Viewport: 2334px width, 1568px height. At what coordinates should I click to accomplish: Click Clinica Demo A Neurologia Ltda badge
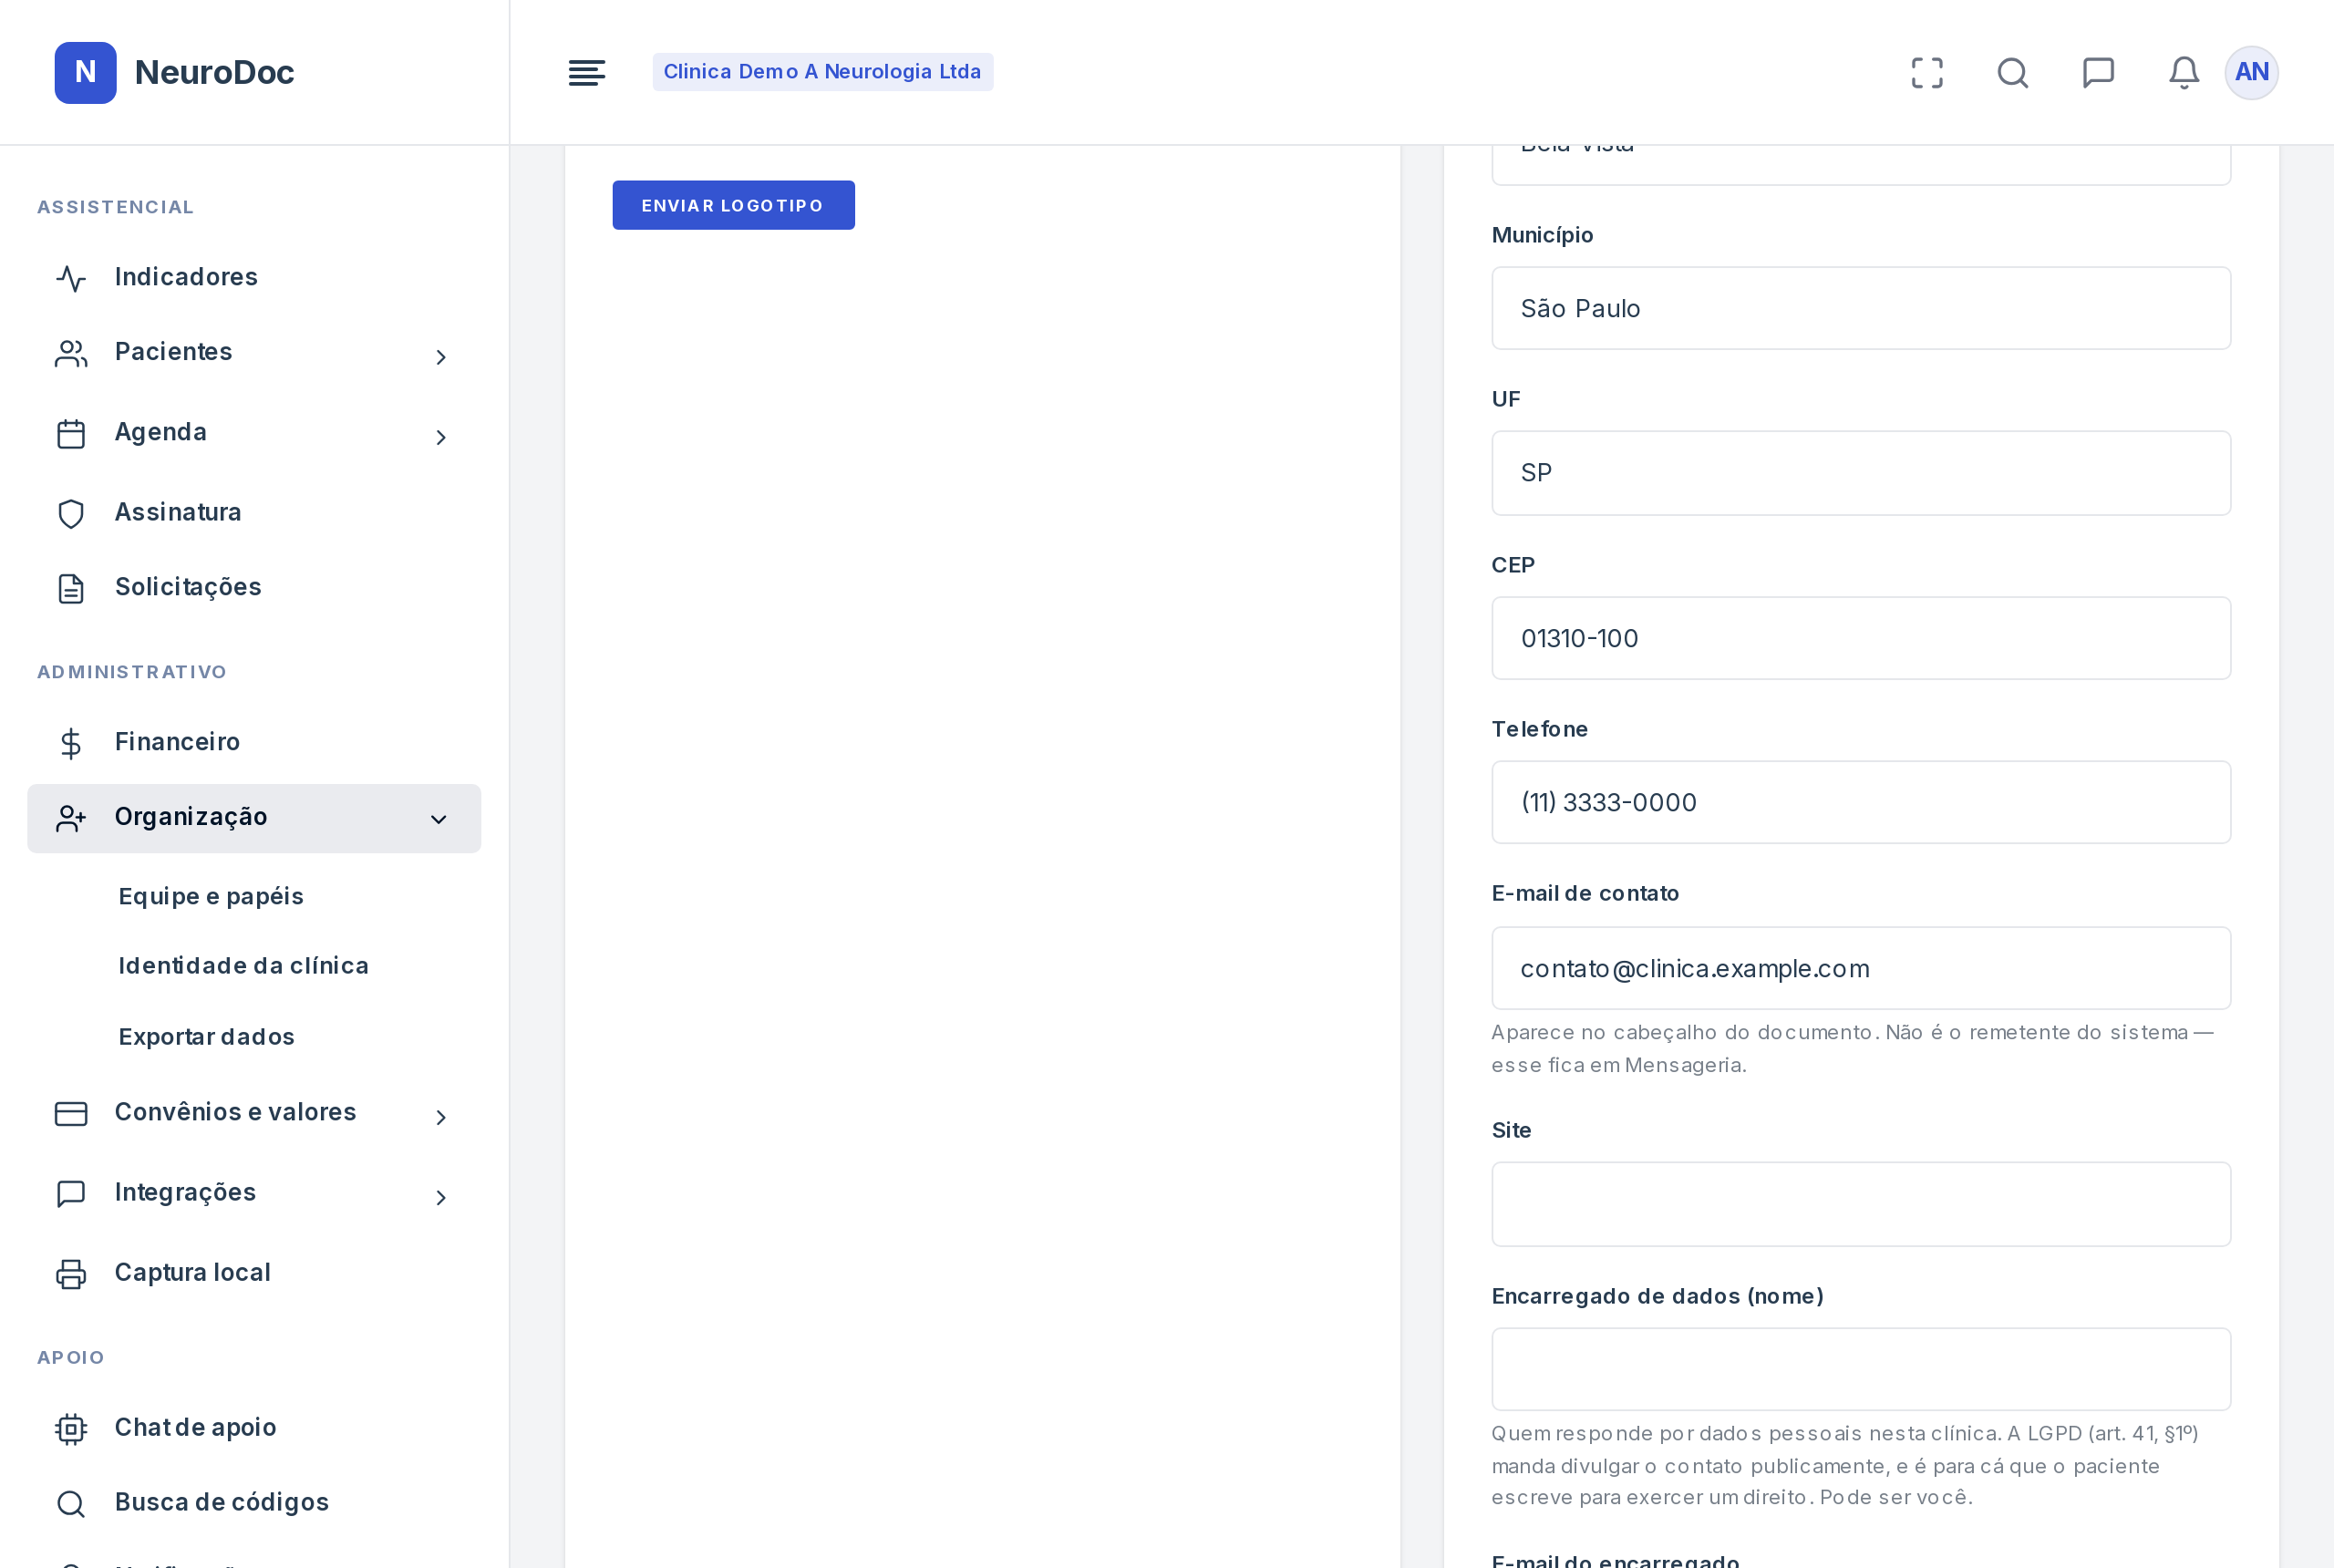coord(822,72)
